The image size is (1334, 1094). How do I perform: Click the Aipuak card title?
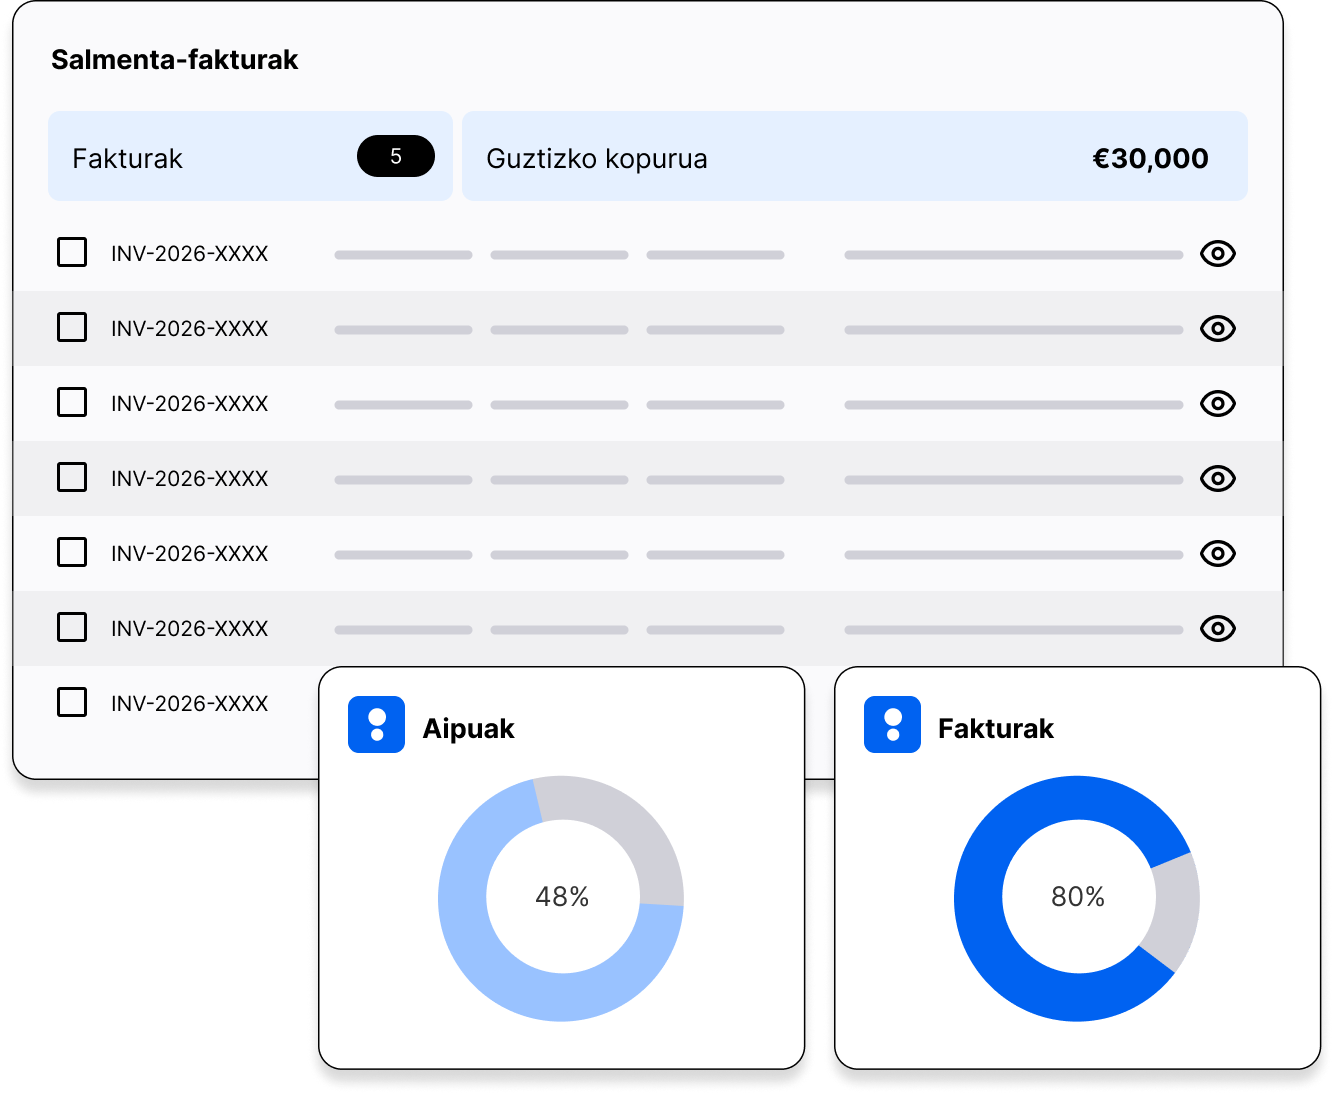(x=468, y=729)
